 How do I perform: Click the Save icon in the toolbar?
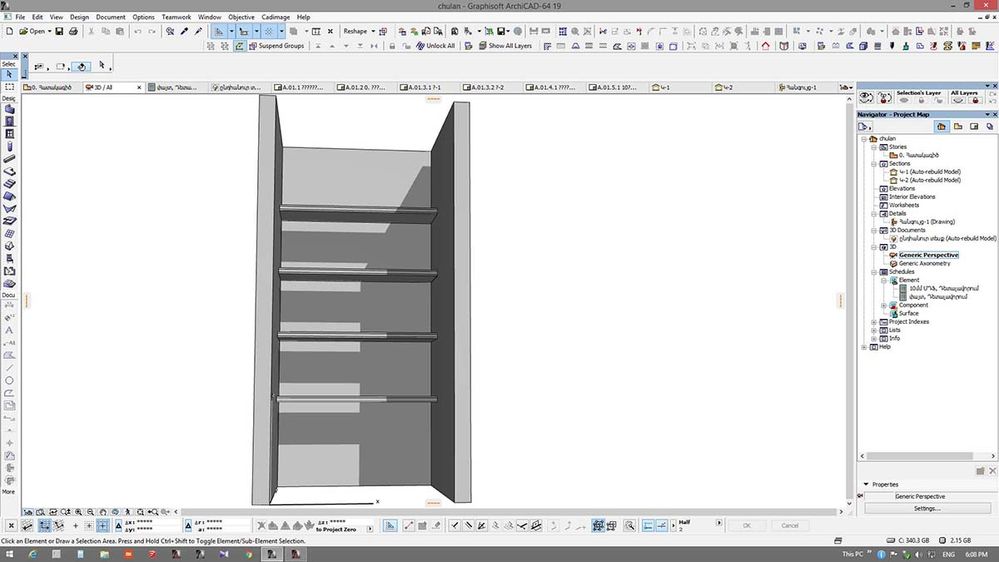point(60,31)
